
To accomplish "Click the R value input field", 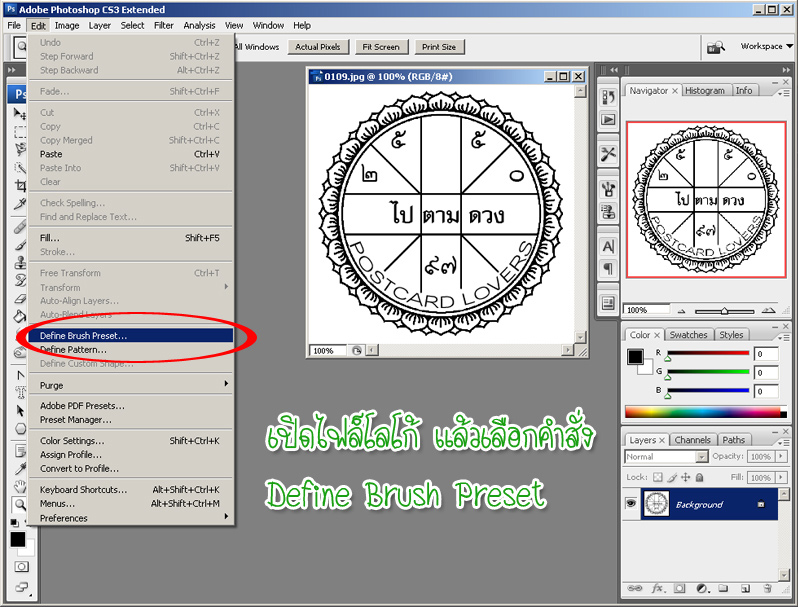I will 766,354.
